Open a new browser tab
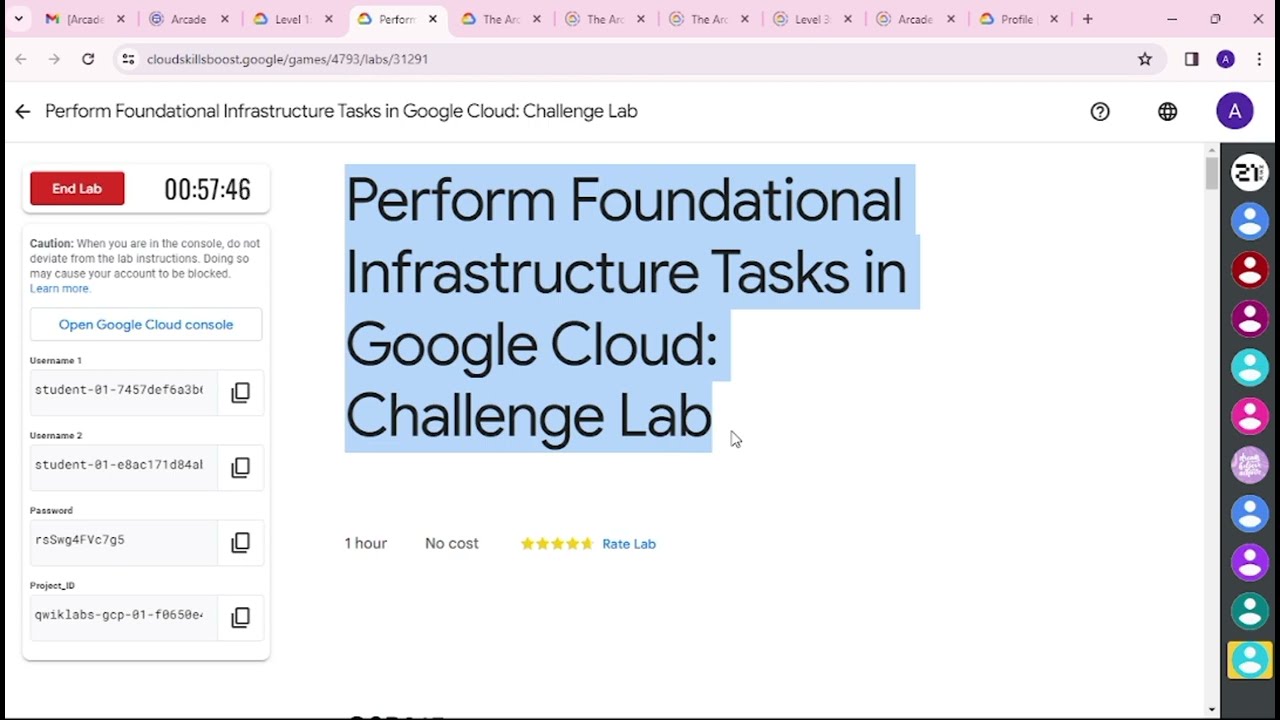 pos(1087,19)
